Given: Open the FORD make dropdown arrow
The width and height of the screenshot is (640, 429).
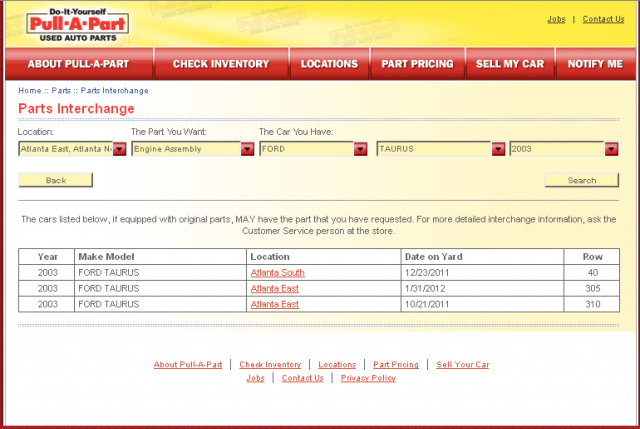Looking at the screenshot, I should [x=360, y=149].
